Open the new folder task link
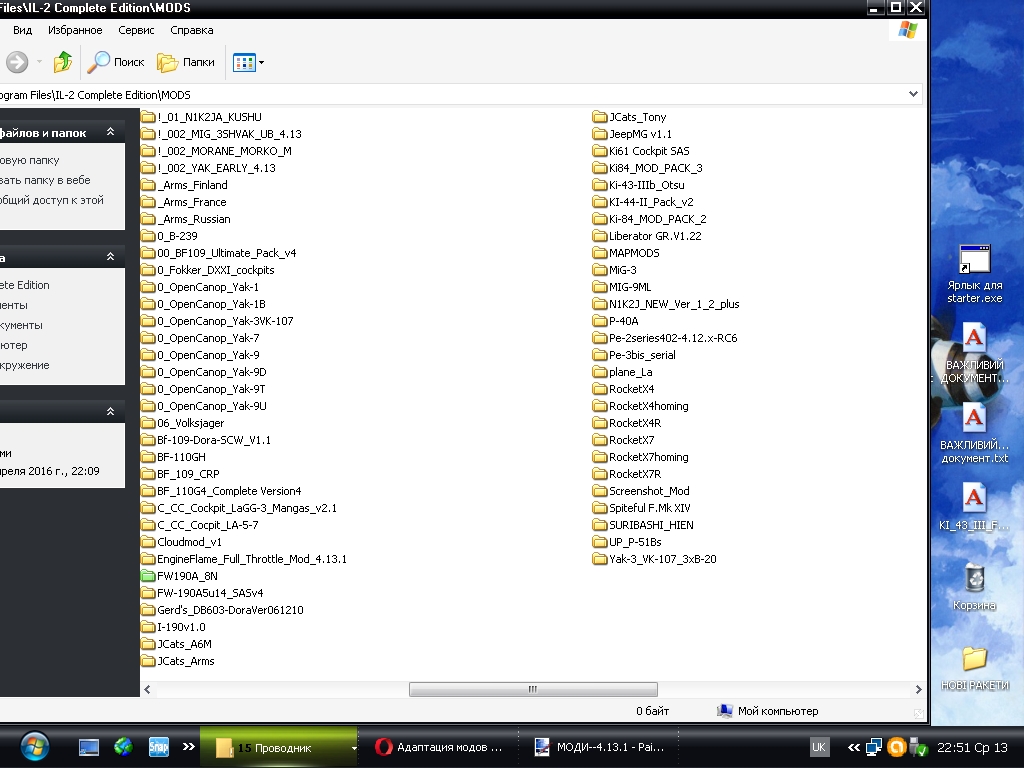This screenshot has height=768, width=1024. [x=29, y=160]
